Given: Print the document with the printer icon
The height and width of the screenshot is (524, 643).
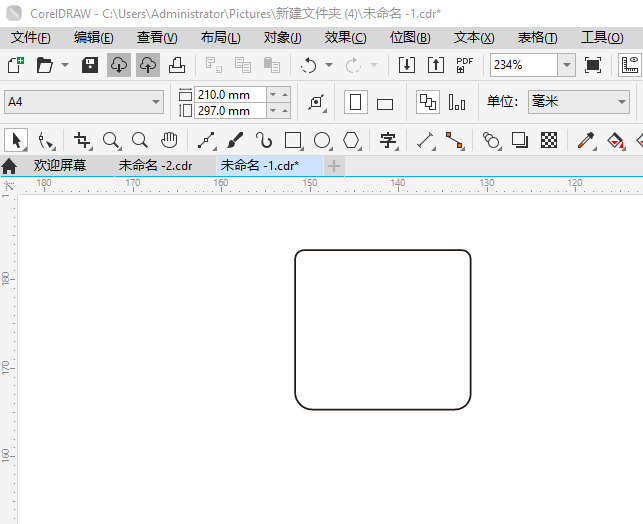Looking at the screenshot, I should [177, 65].
